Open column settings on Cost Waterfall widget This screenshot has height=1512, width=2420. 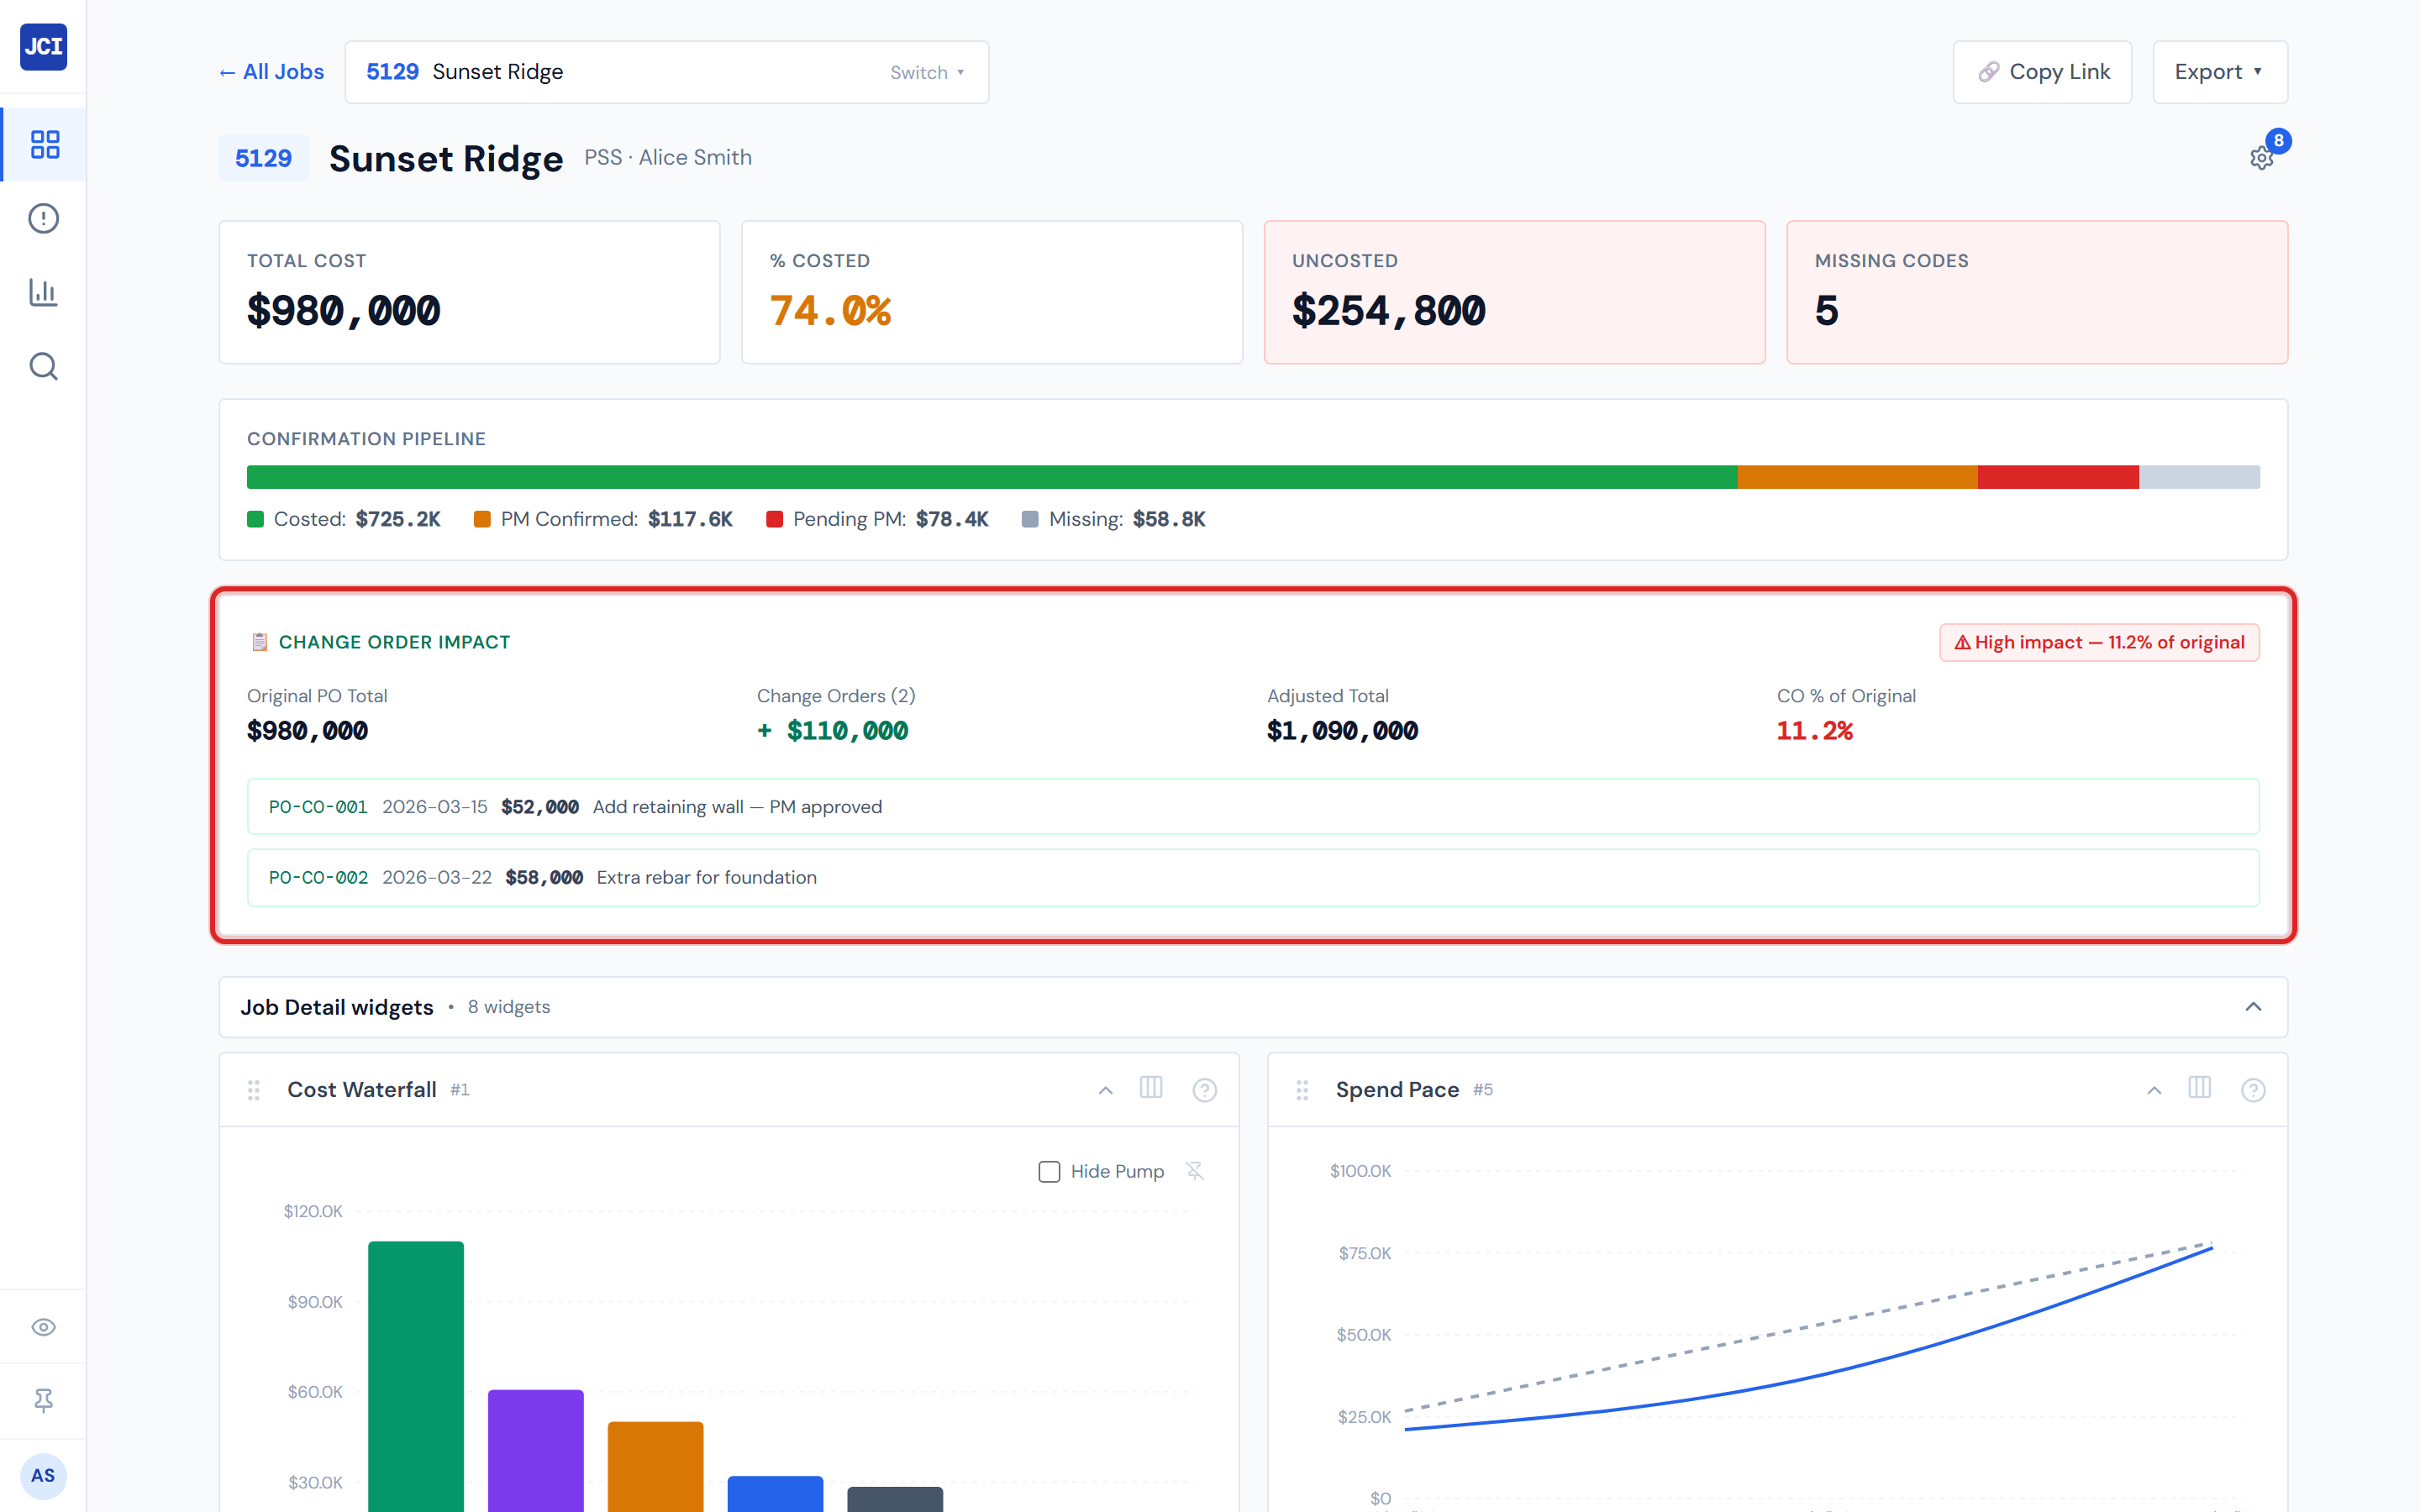1151,1089
